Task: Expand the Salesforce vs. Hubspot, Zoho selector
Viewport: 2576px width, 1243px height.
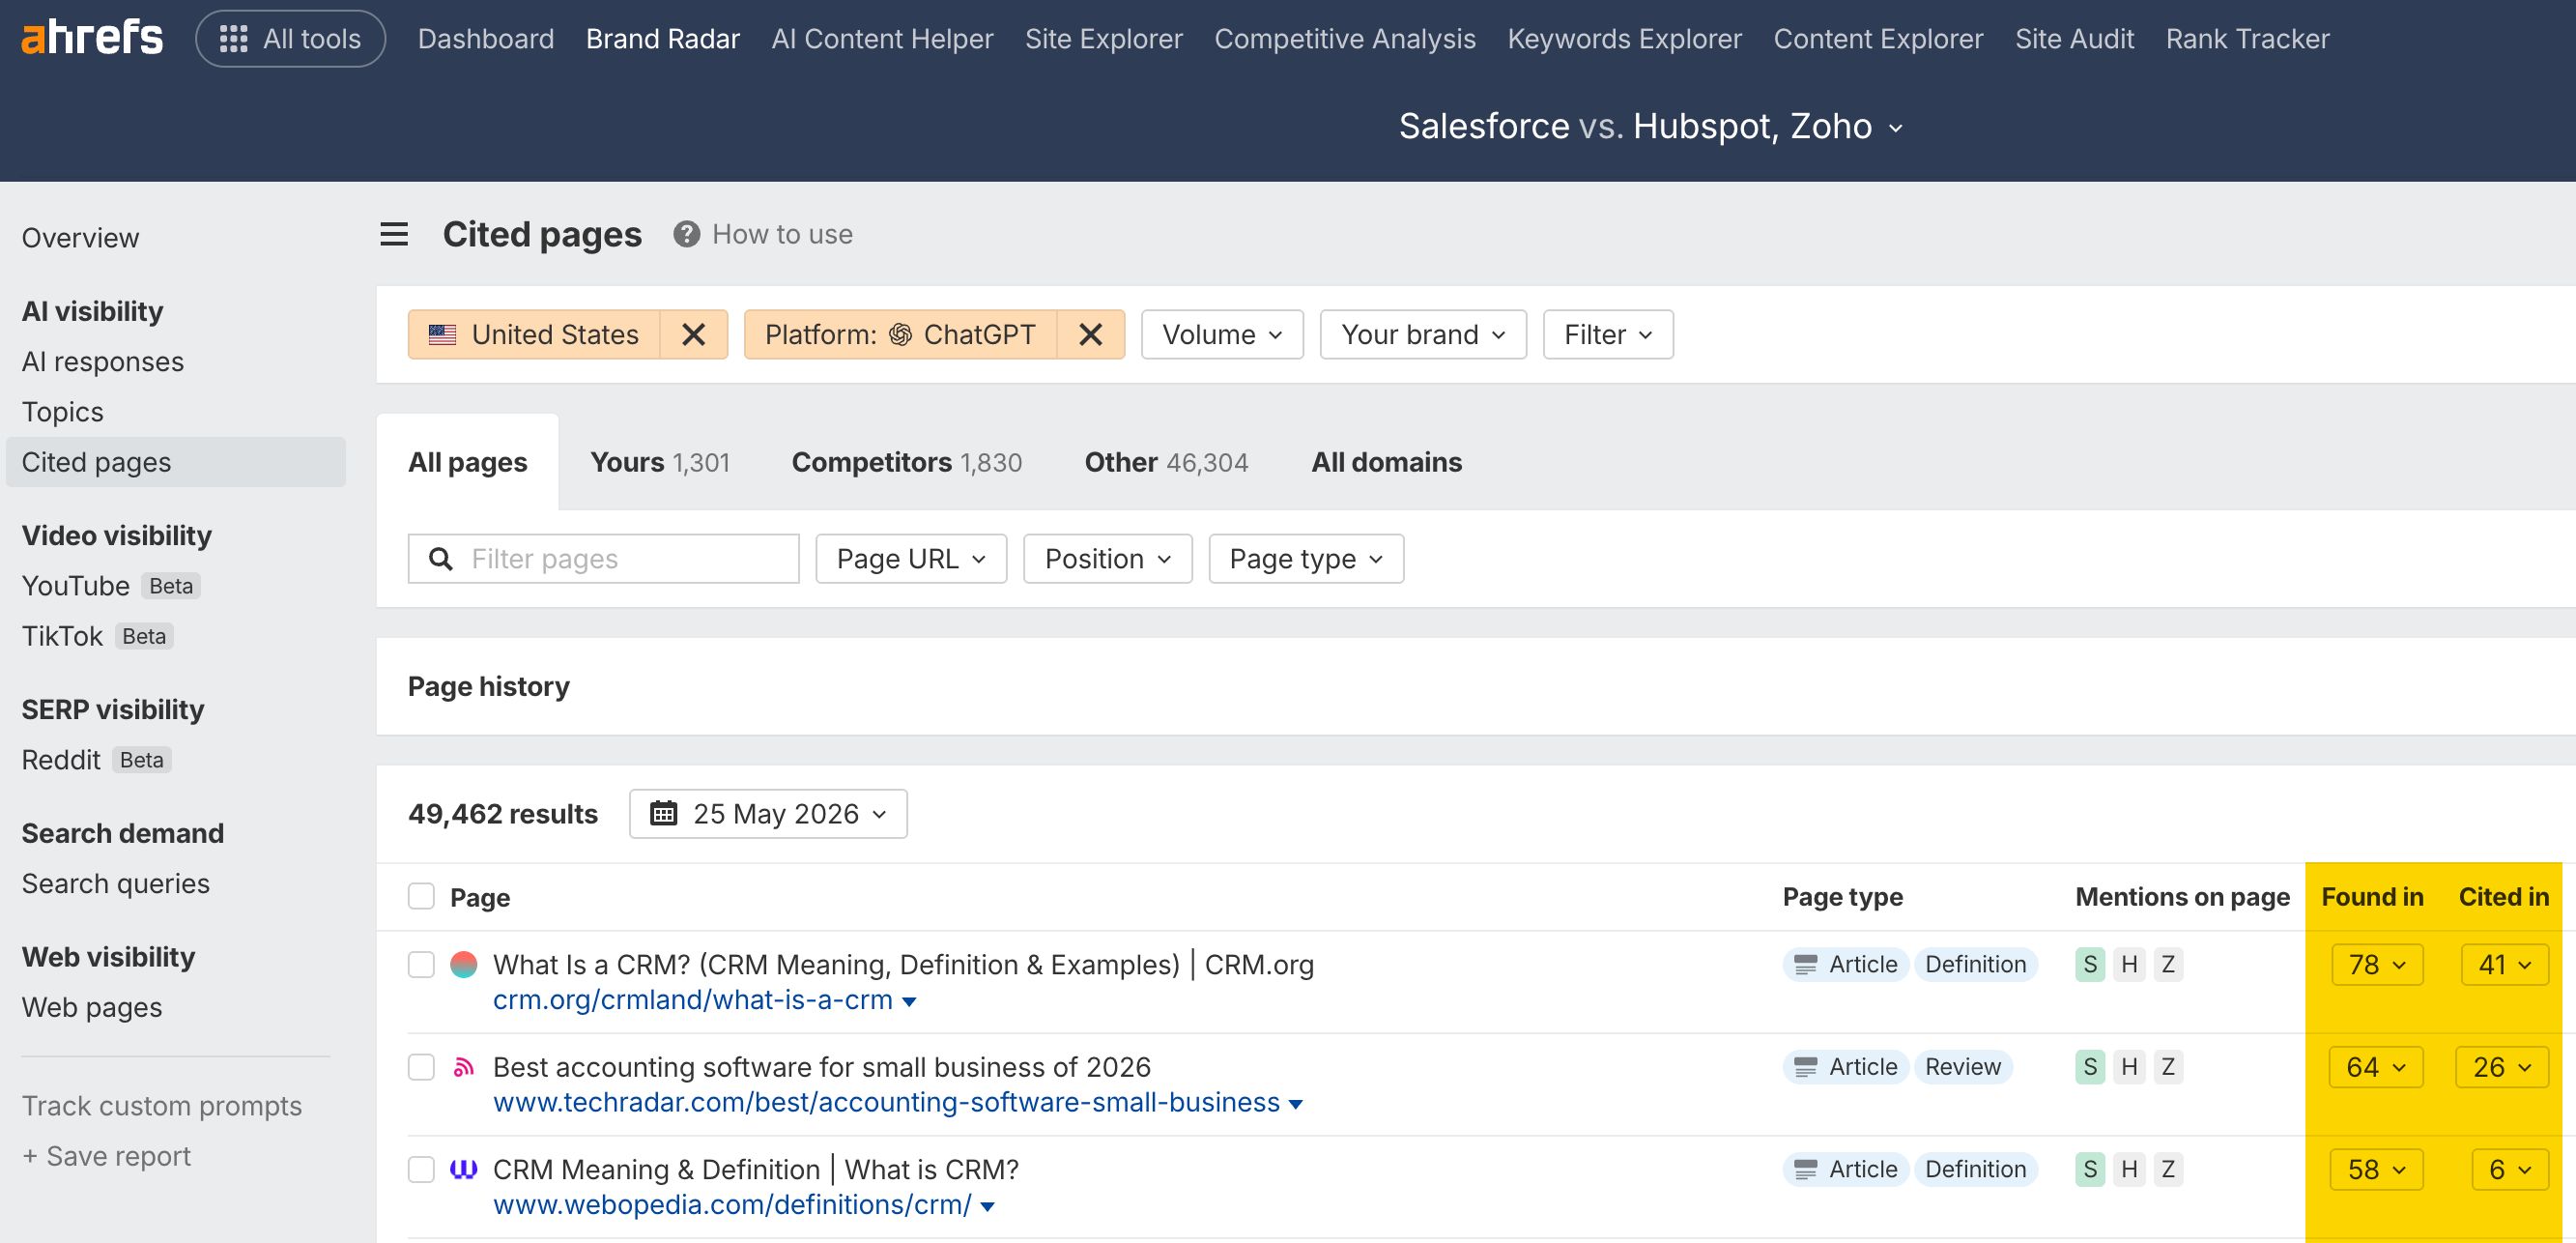Action: point(1650,126)
